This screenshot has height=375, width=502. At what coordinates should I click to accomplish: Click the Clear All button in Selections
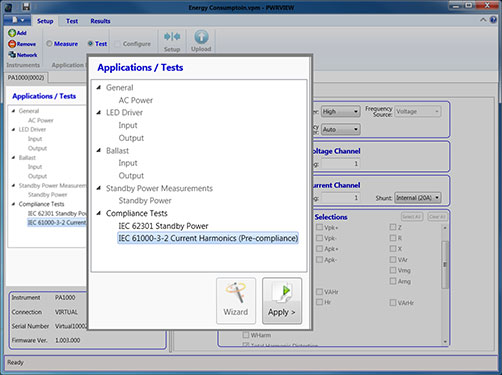(x=437, y=217)
